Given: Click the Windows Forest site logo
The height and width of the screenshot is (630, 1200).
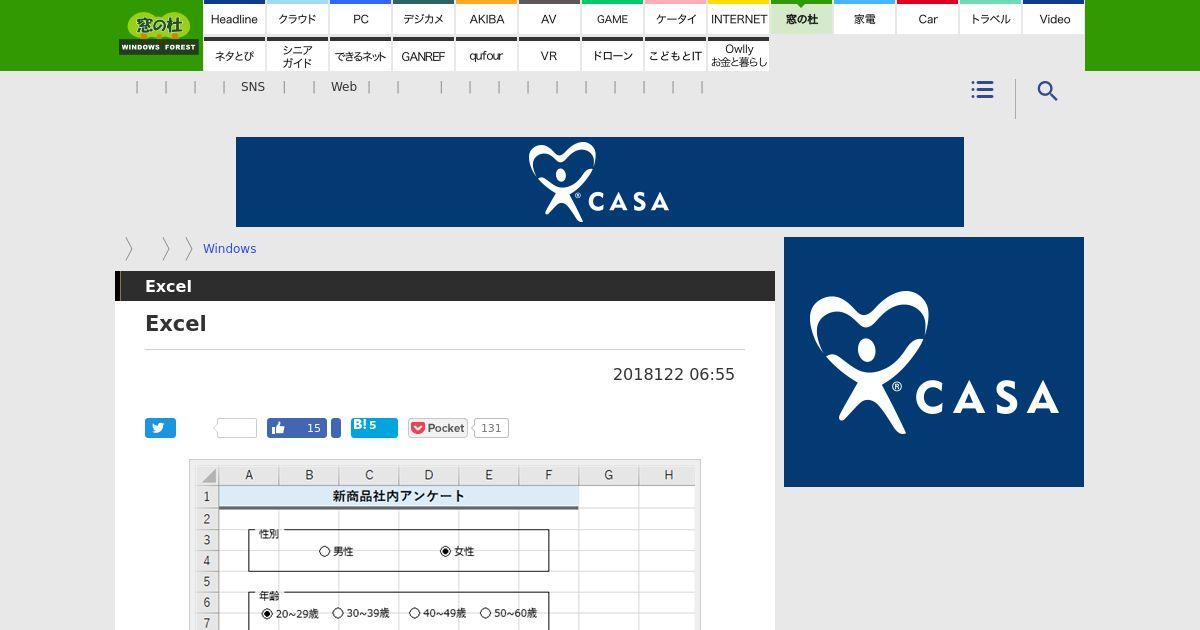Looking at the screenshot, I should 158,33.
